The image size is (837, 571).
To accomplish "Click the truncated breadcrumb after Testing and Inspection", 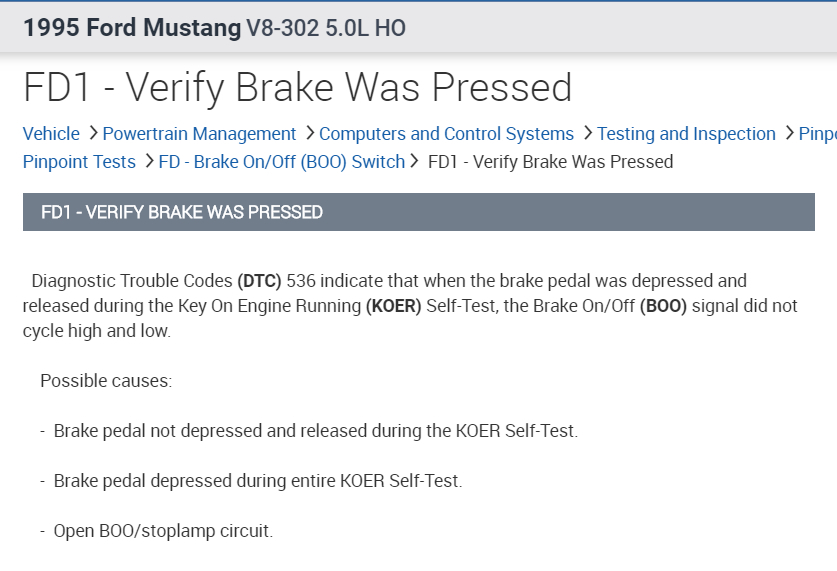I will [x=817, y=134].
